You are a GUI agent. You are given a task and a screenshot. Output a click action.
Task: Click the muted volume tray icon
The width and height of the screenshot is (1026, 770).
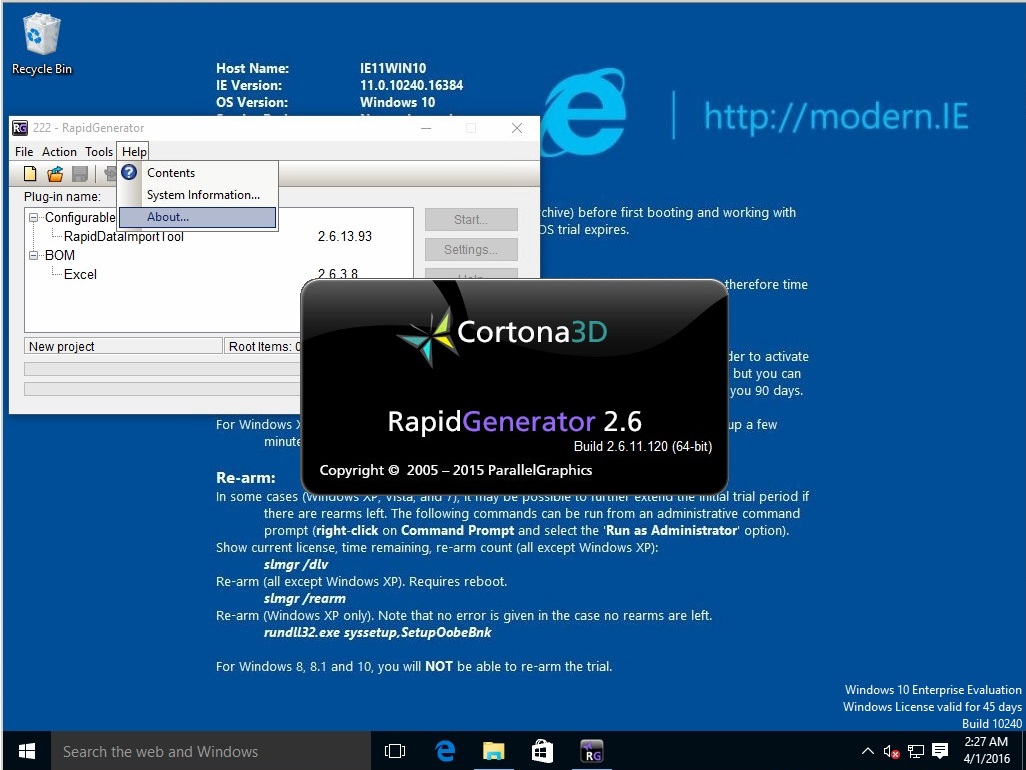point(891,752)
